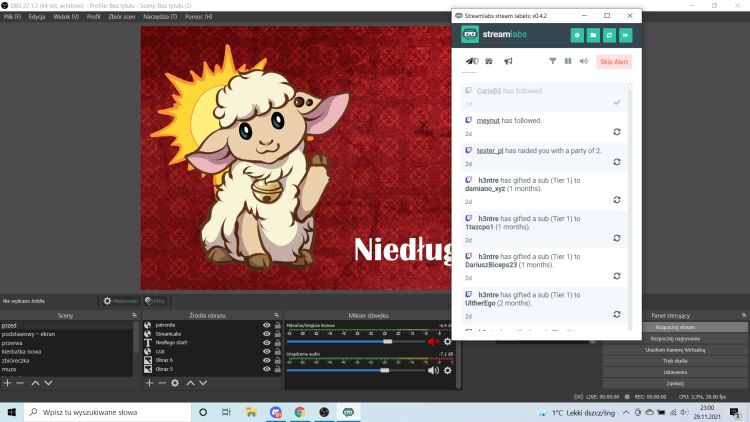750x422 pixels.
Task: Lock the czat source
Action: 276,351
